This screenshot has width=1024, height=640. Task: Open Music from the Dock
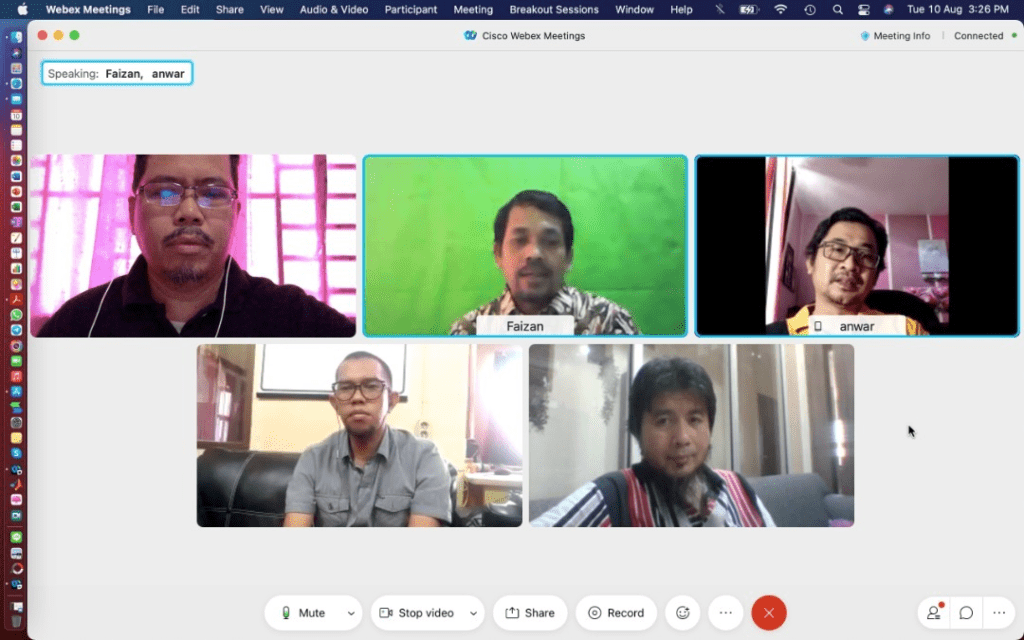click(x=16, y=376)
